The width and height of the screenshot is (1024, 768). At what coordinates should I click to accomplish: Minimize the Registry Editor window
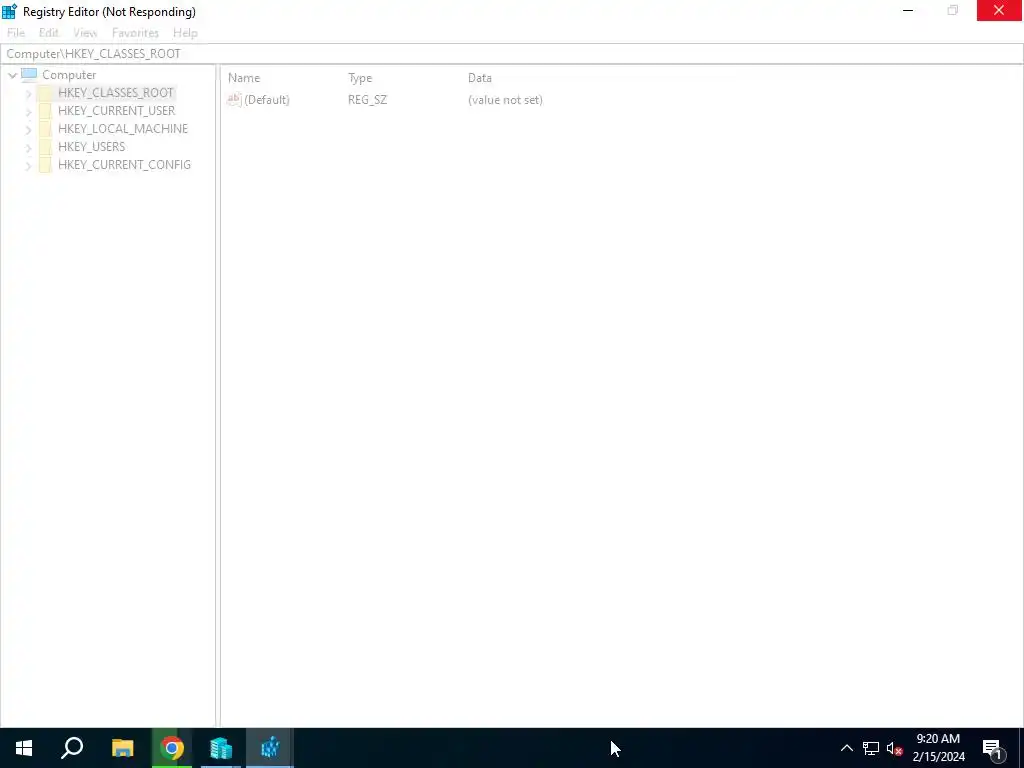(908, 10)
